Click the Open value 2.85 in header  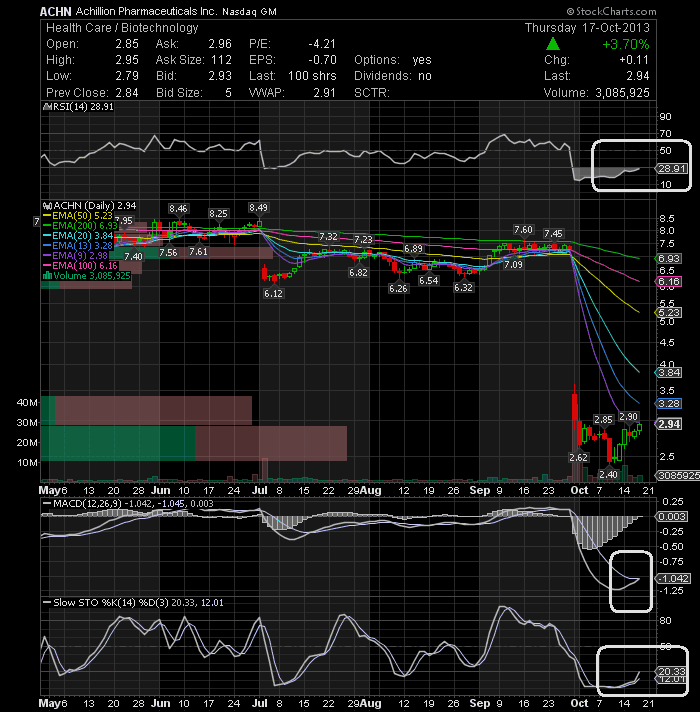click(127, 44)
